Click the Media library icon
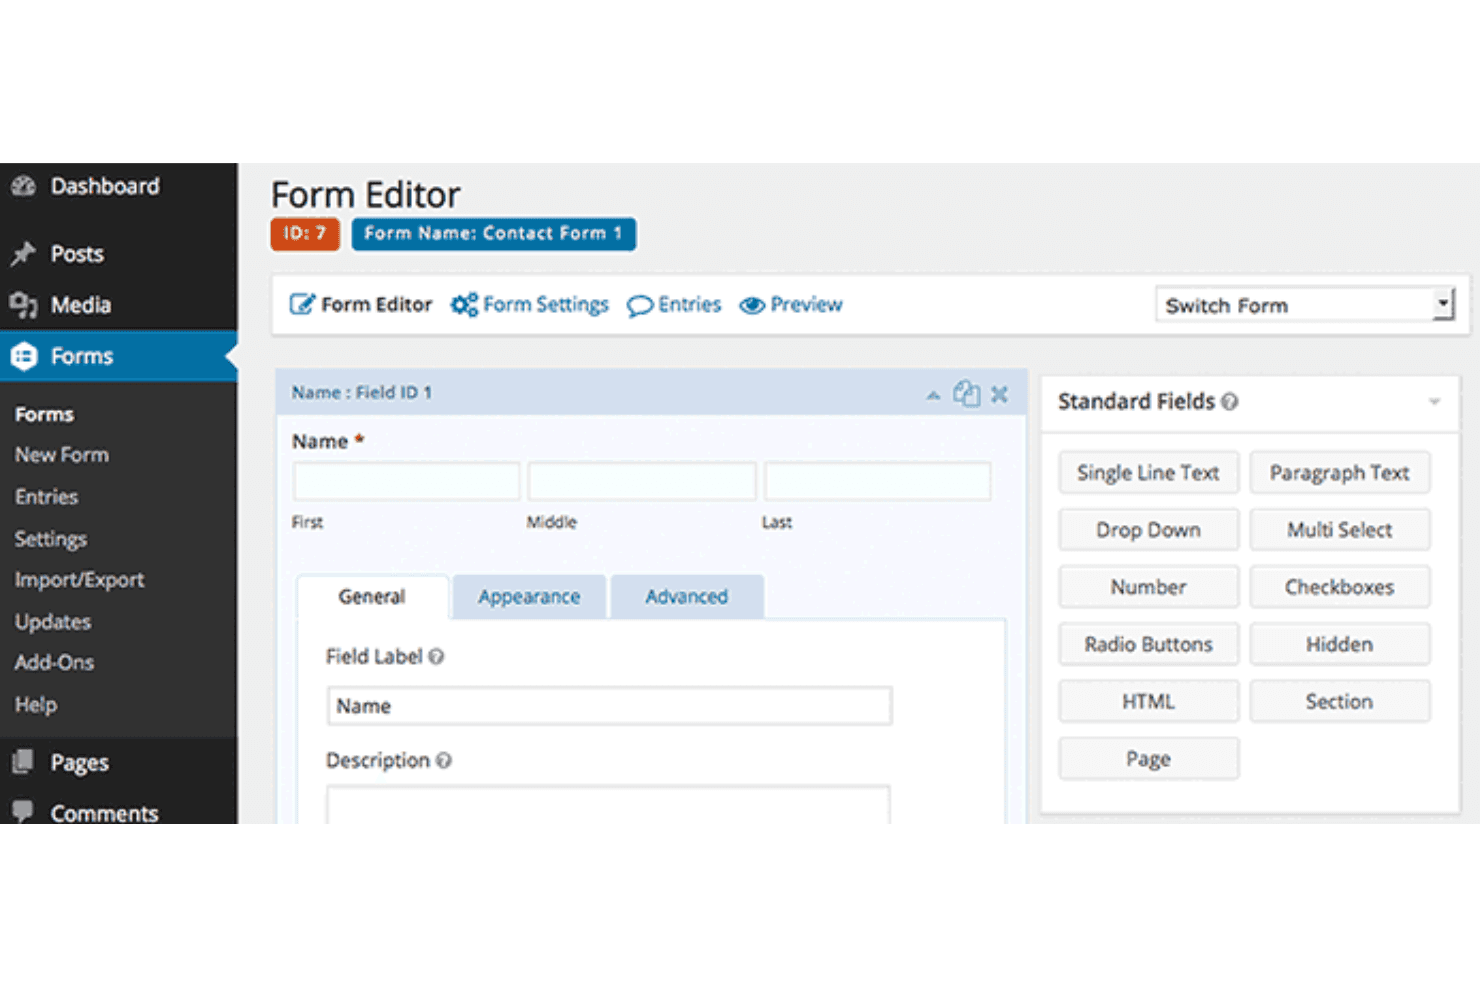Screen dimensions: 1480x987 (x=23, y=305)
